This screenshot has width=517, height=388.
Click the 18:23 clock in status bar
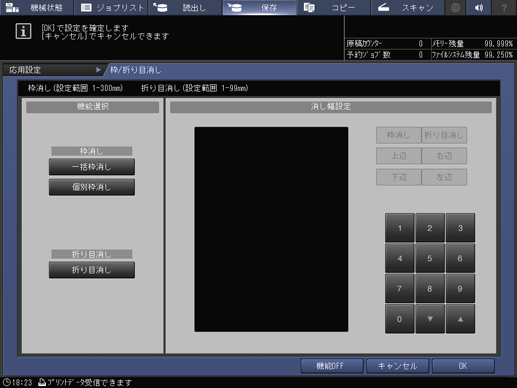(18, 382)
